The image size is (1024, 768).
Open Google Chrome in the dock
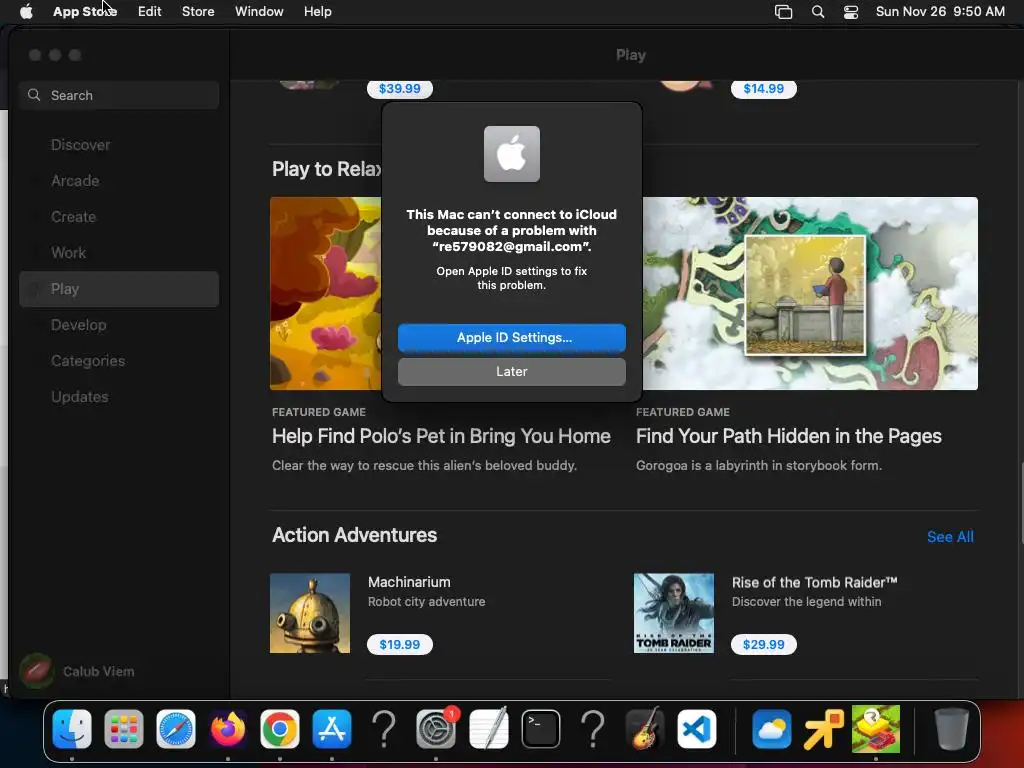tap(280, 729)
